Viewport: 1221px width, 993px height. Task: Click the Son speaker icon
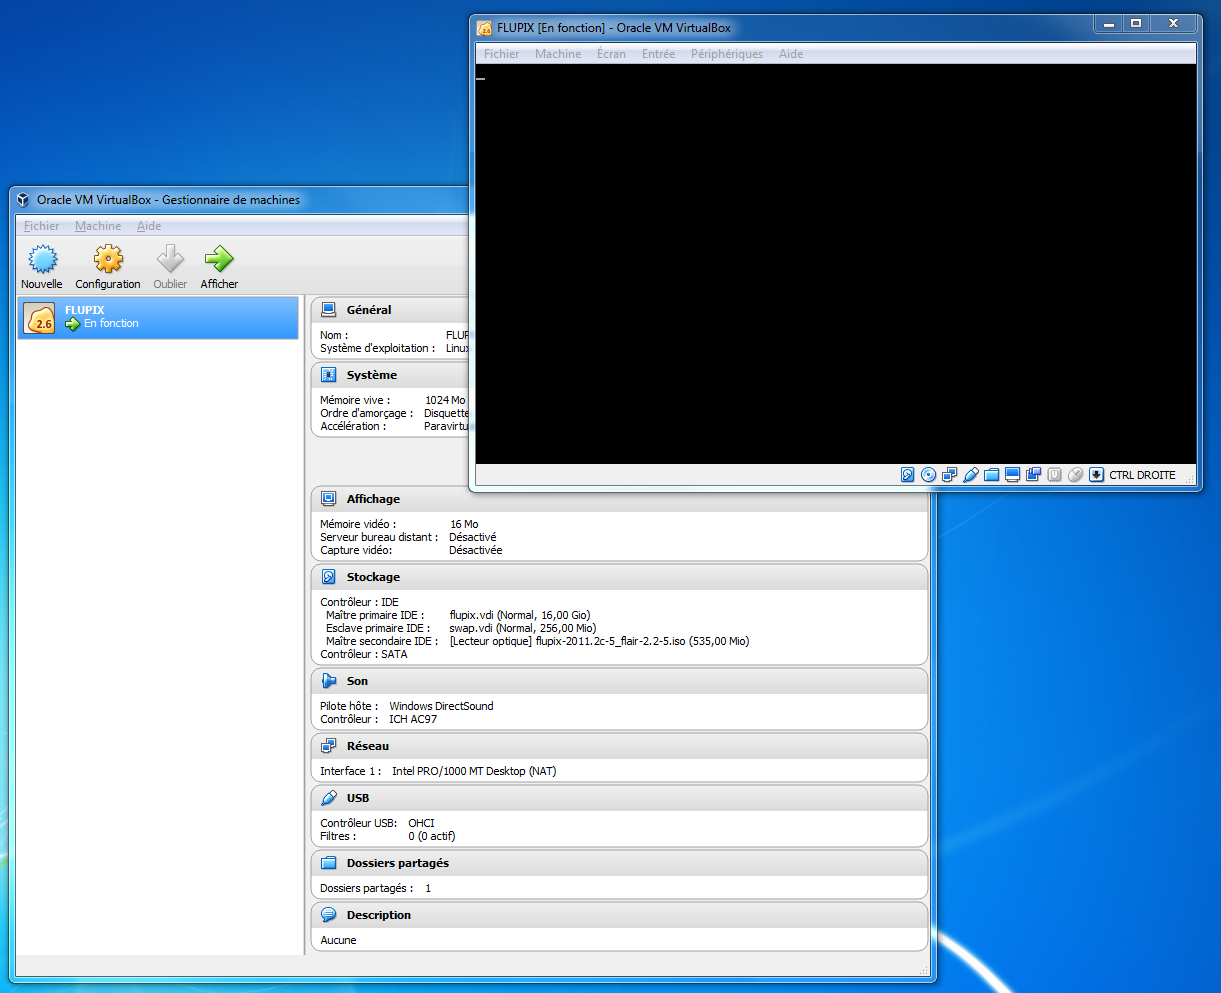pyautogui.click(x=329, y=681)
